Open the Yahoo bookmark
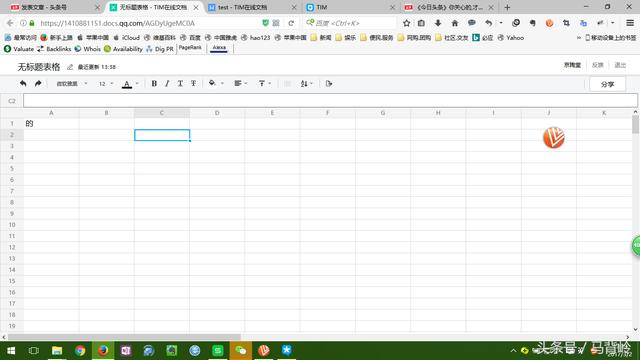 tap(511, 38)
